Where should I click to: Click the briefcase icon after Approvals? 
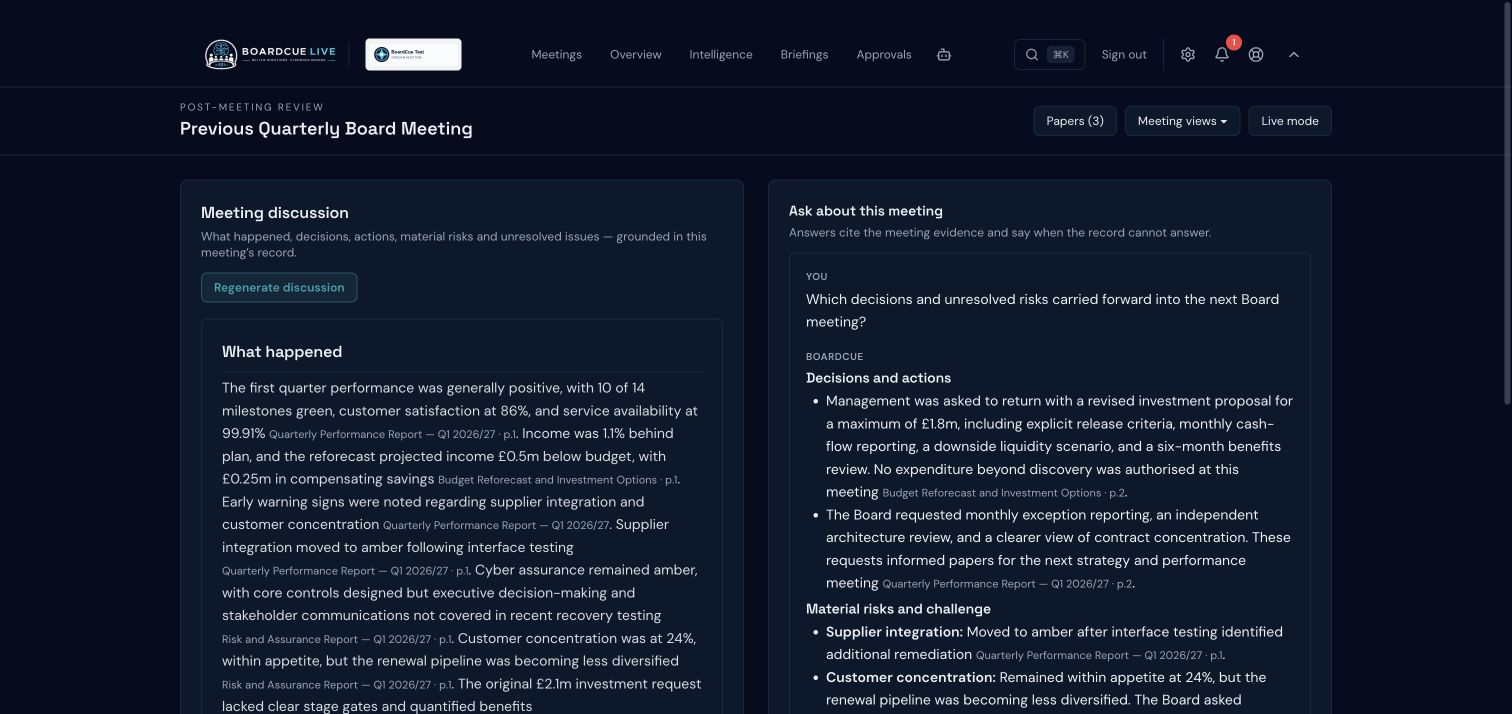[944, 55]
